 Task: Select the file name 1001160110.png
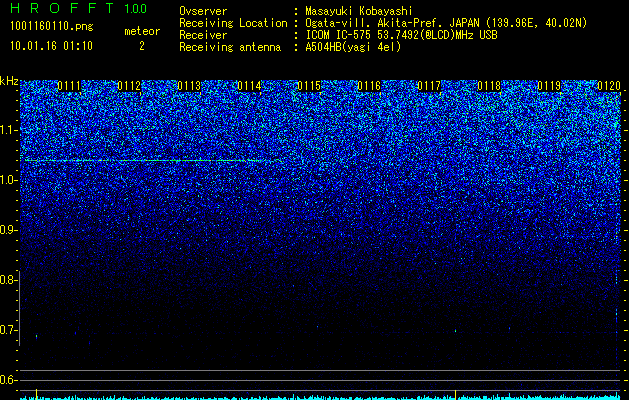coord(51,26)
